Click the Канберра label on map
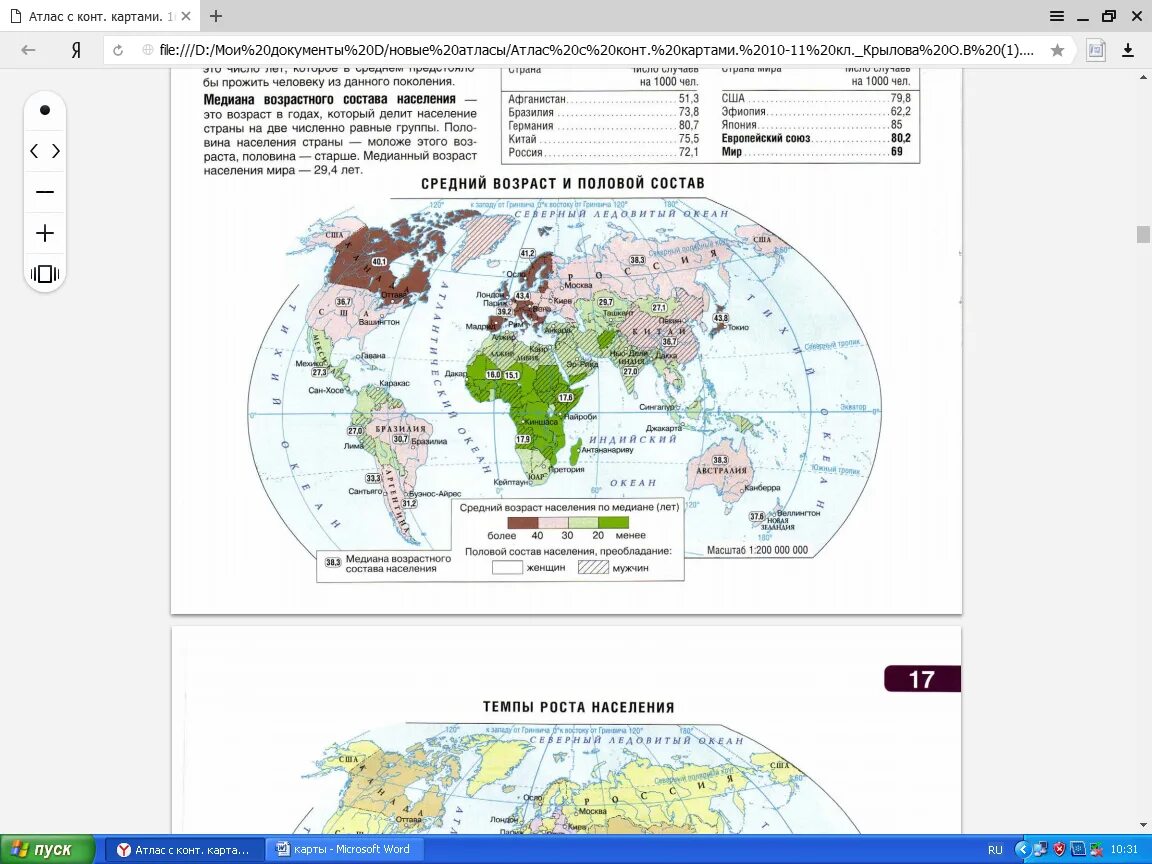 (x=762, y=488)
